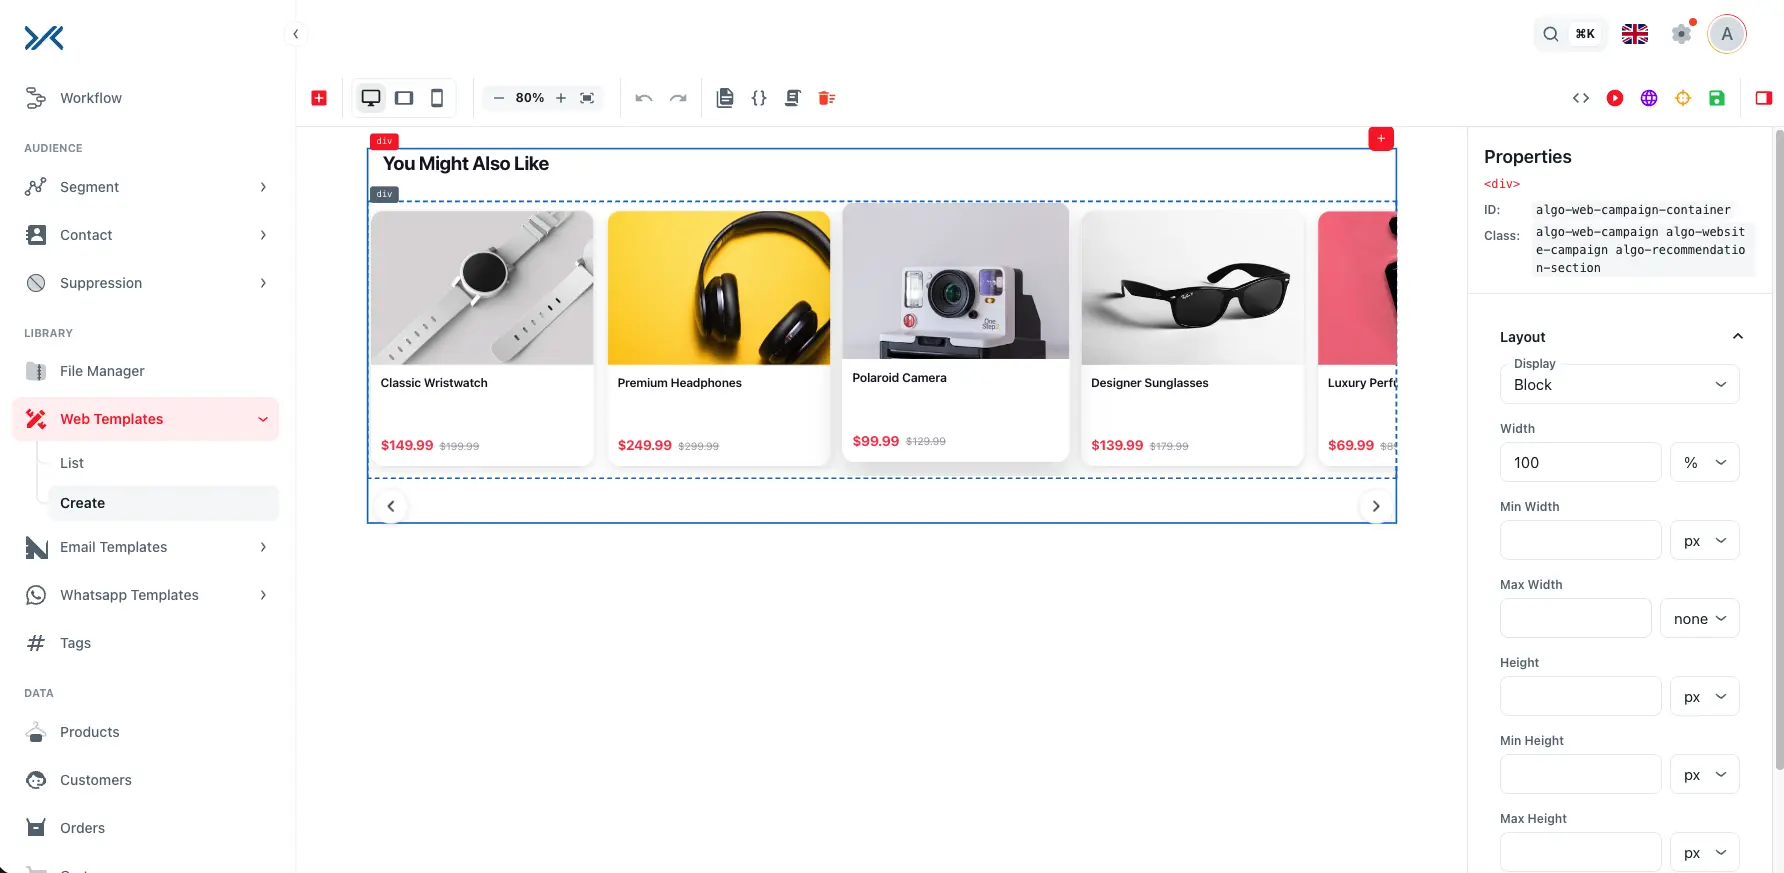
Task: Click the purple globe icon
Action: 1649,98
